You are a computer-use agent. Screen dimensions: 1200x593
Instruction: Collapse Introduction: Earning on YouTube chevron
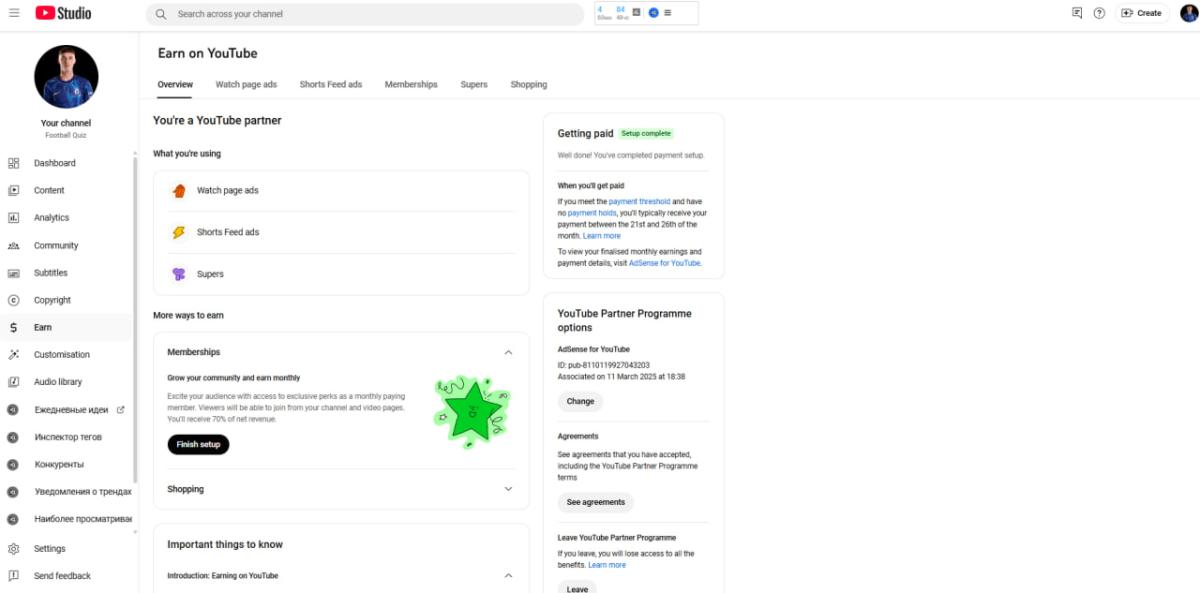pos(508,576)
